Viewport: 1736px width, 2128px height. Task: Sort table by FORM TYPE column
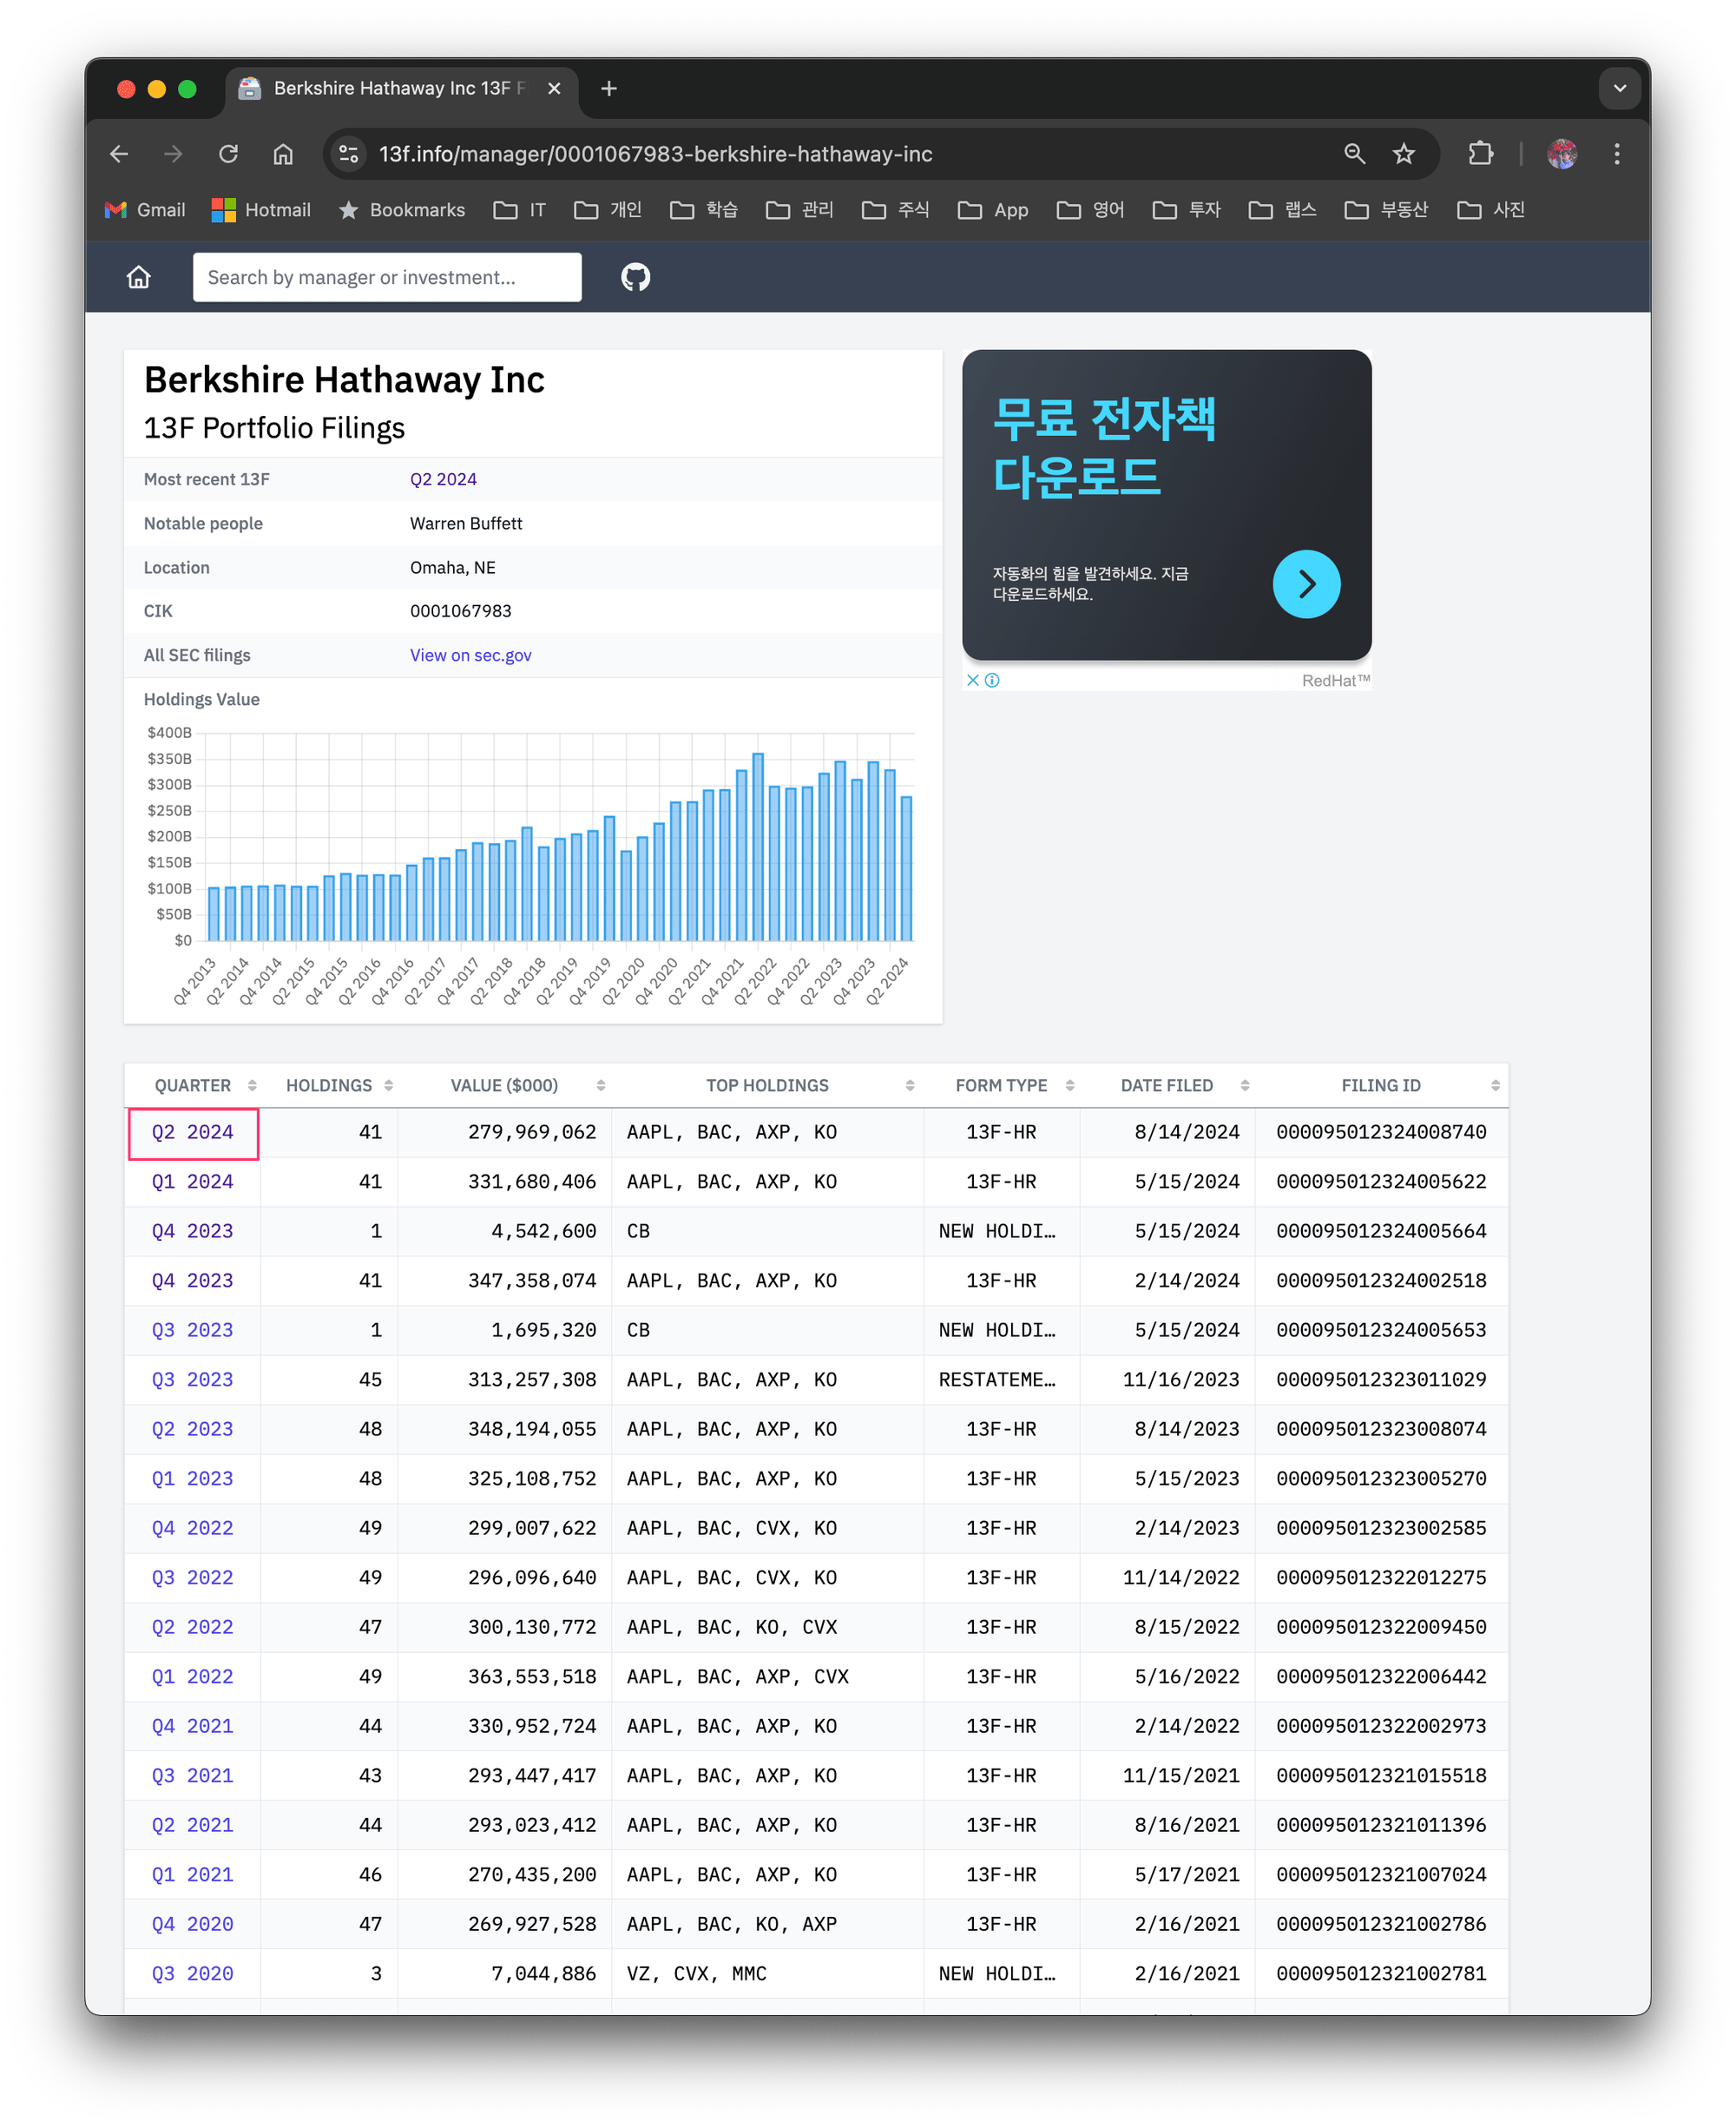[1001, 1085]
